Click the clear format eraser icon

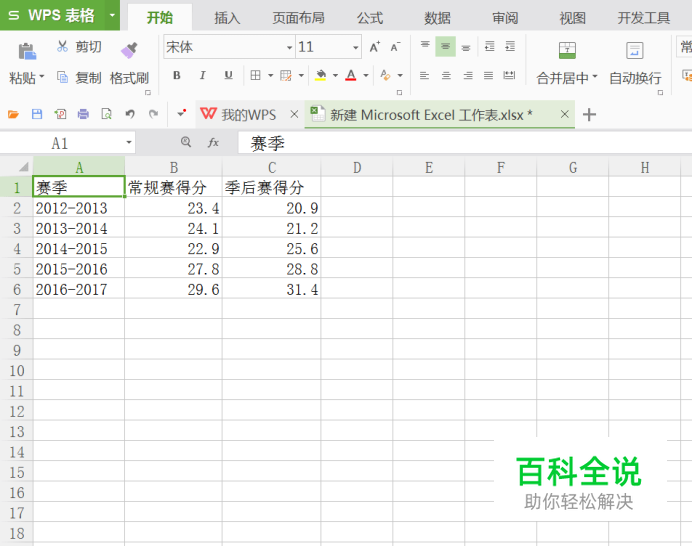pyautogui.click(x=385, y=75)
